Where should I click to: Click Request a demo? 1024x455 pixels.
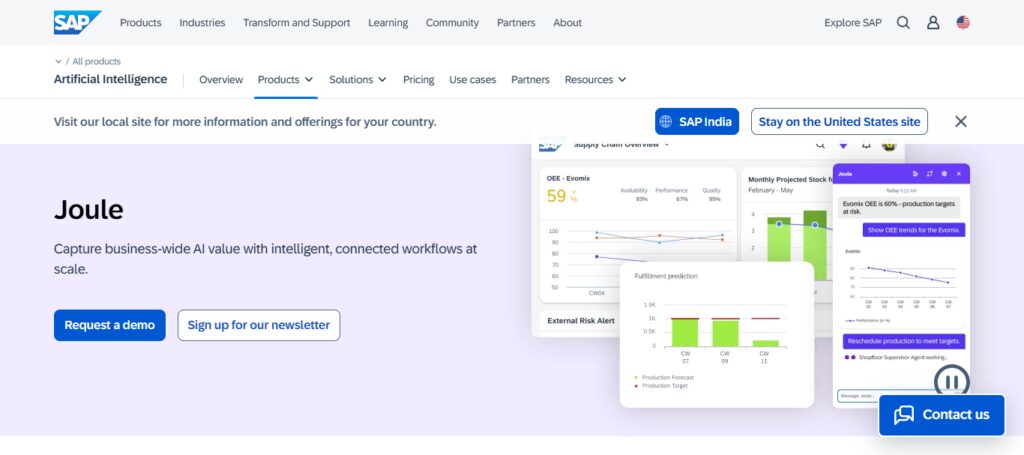coord(110,325)
